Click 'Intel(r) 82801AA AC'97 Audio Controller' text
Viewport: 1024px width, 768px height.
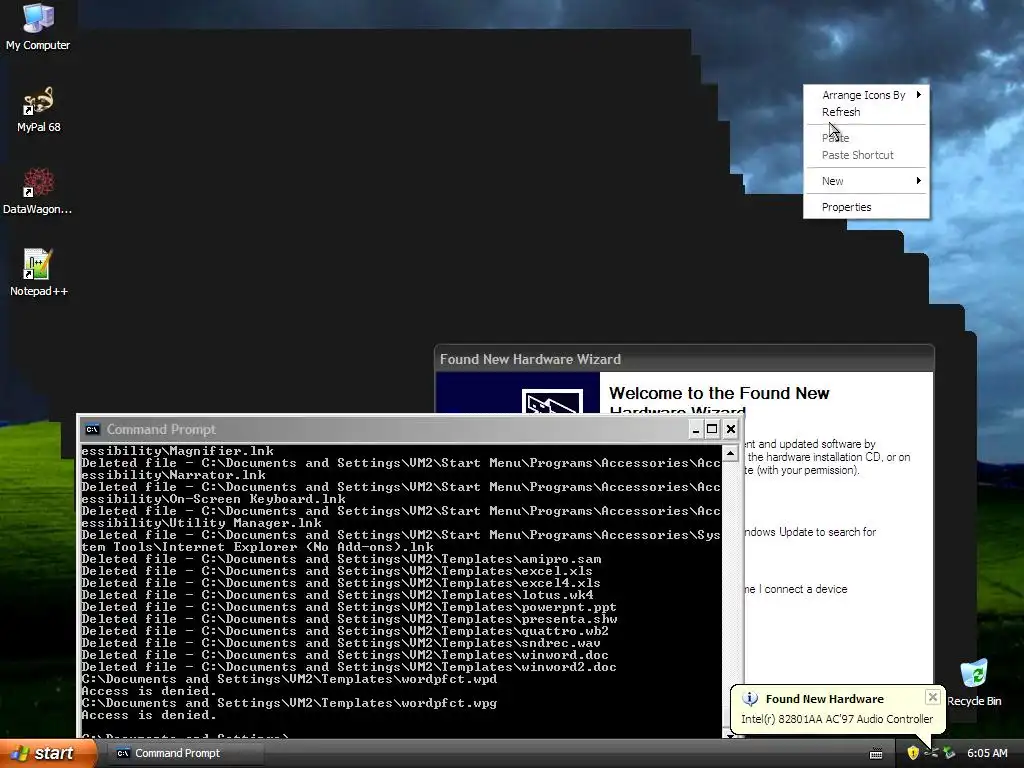[x=837, y=719]
